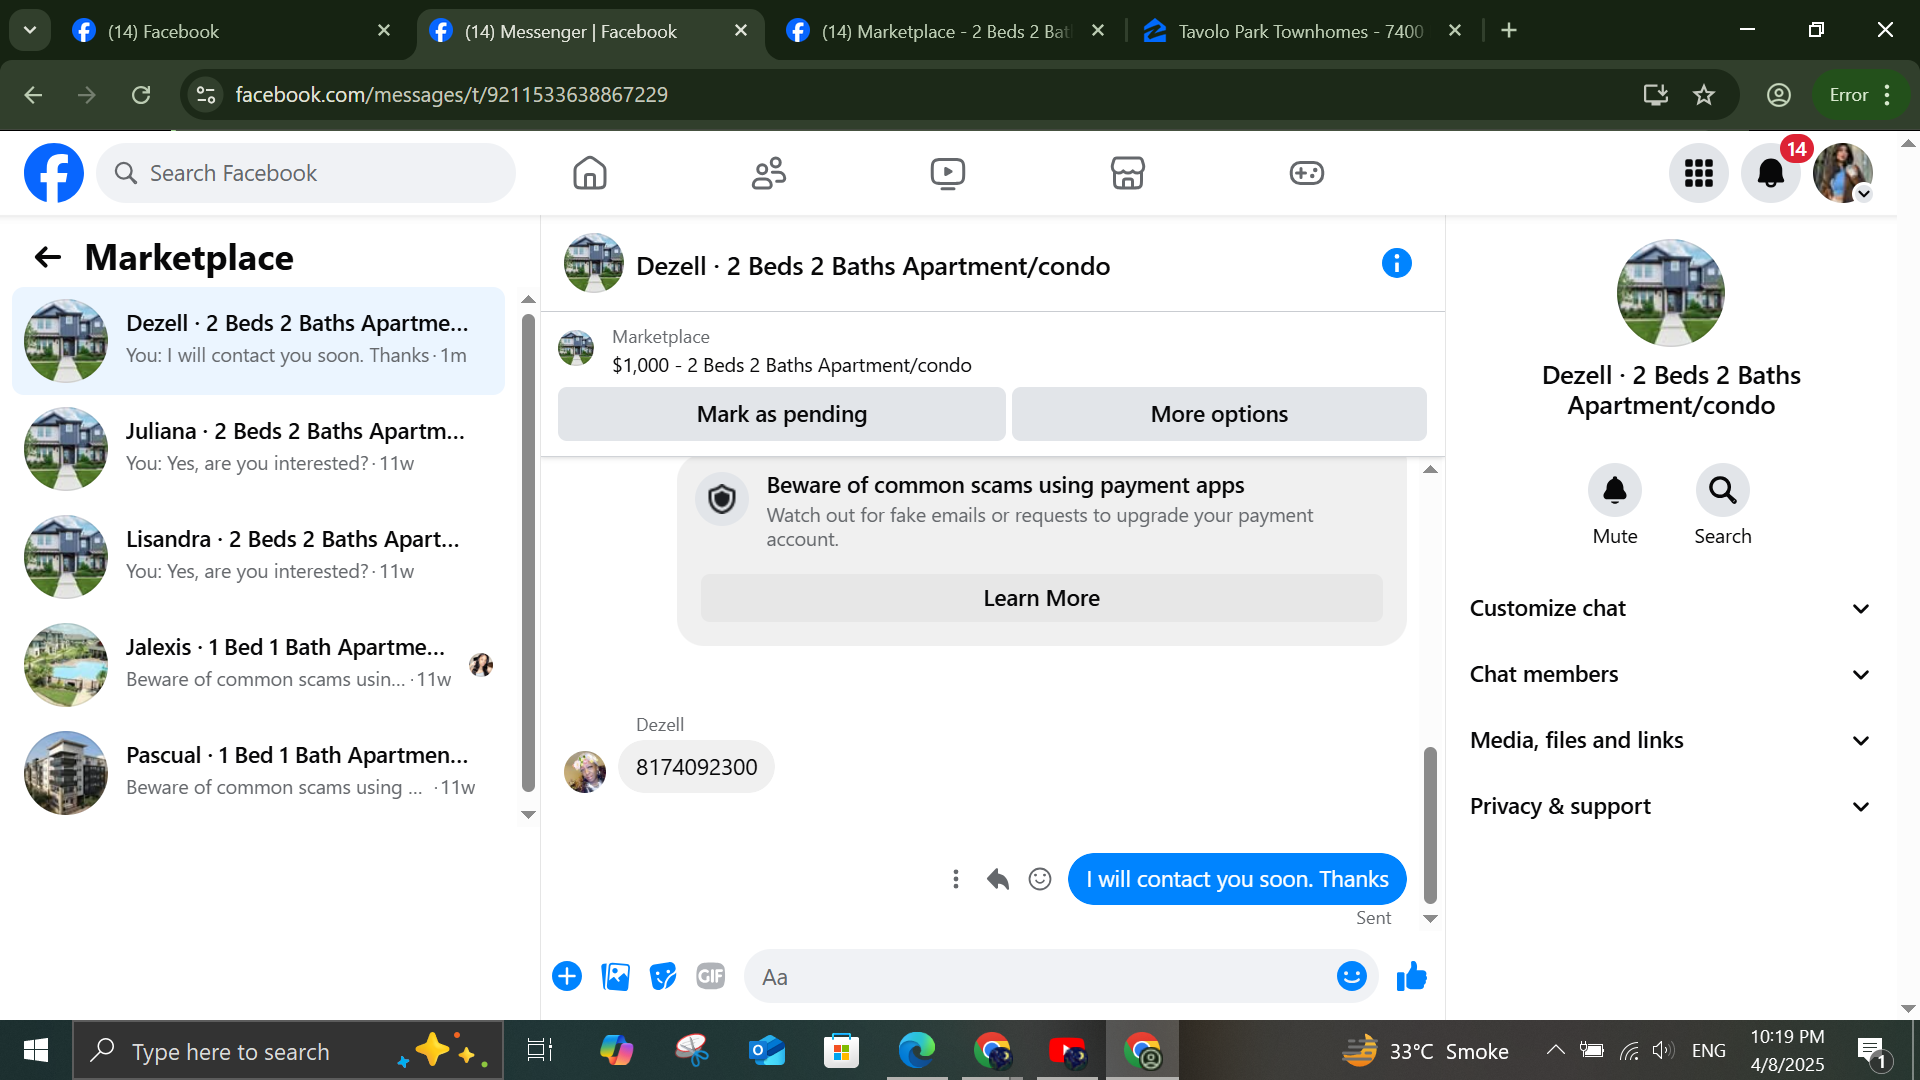Choose a sticker in composer
This screenshot has width=1920, height=1080.
coord(663,976)
